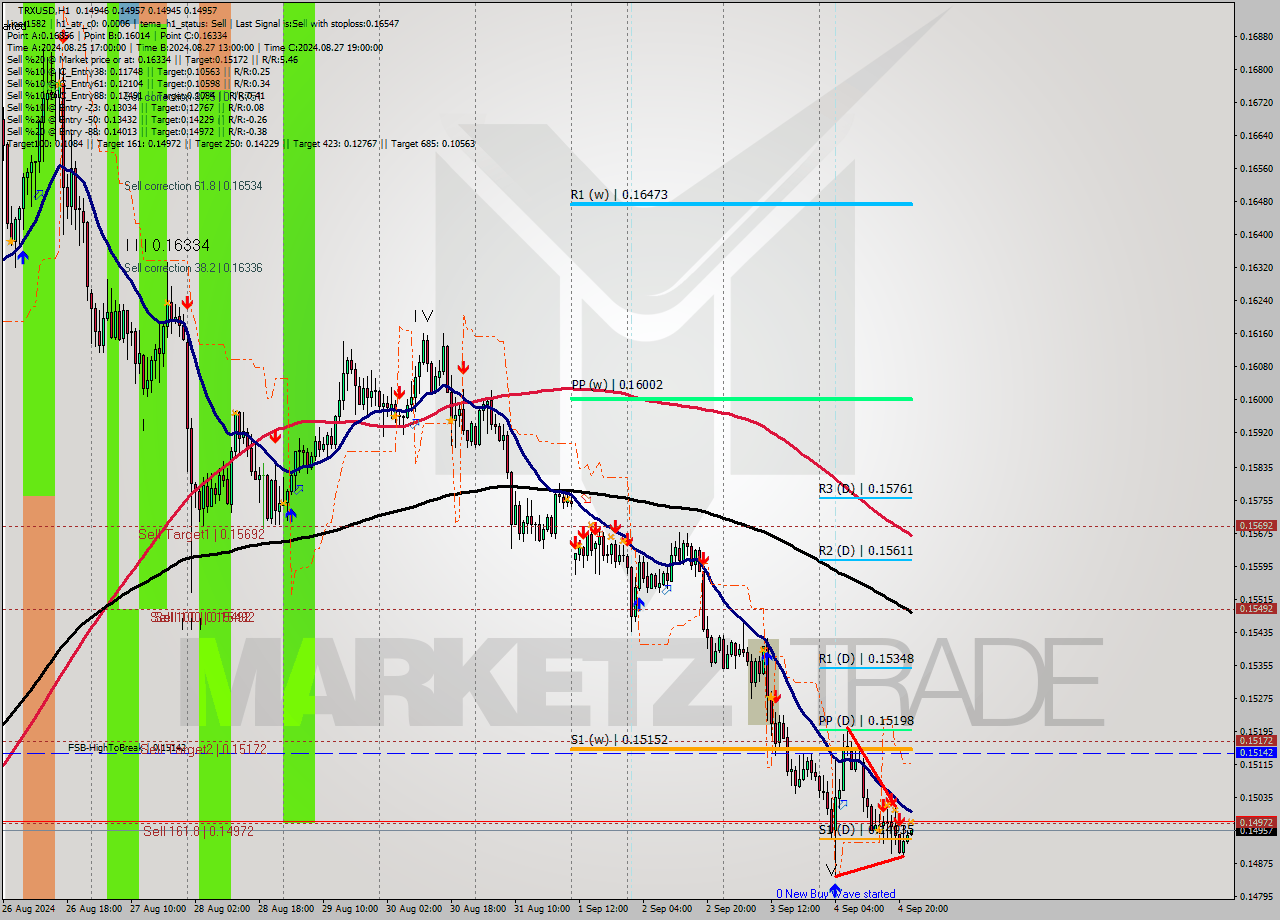
Task: Select the PP (D) | 0.15198 label
Action: [x=866, y=721]
